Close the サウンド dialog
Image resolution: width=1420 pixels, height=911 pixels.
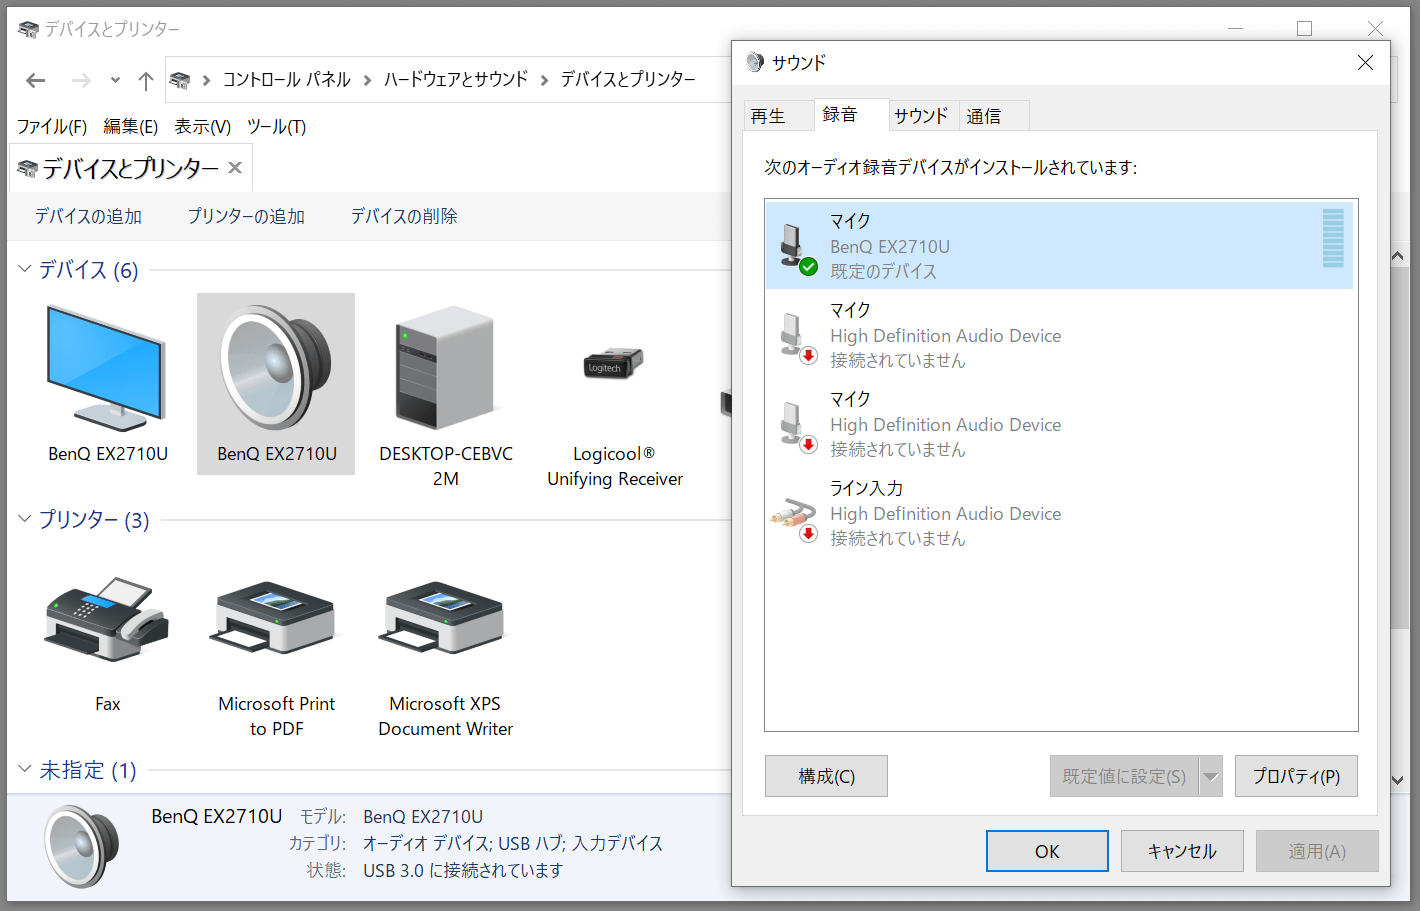(x=1365, y=62)
